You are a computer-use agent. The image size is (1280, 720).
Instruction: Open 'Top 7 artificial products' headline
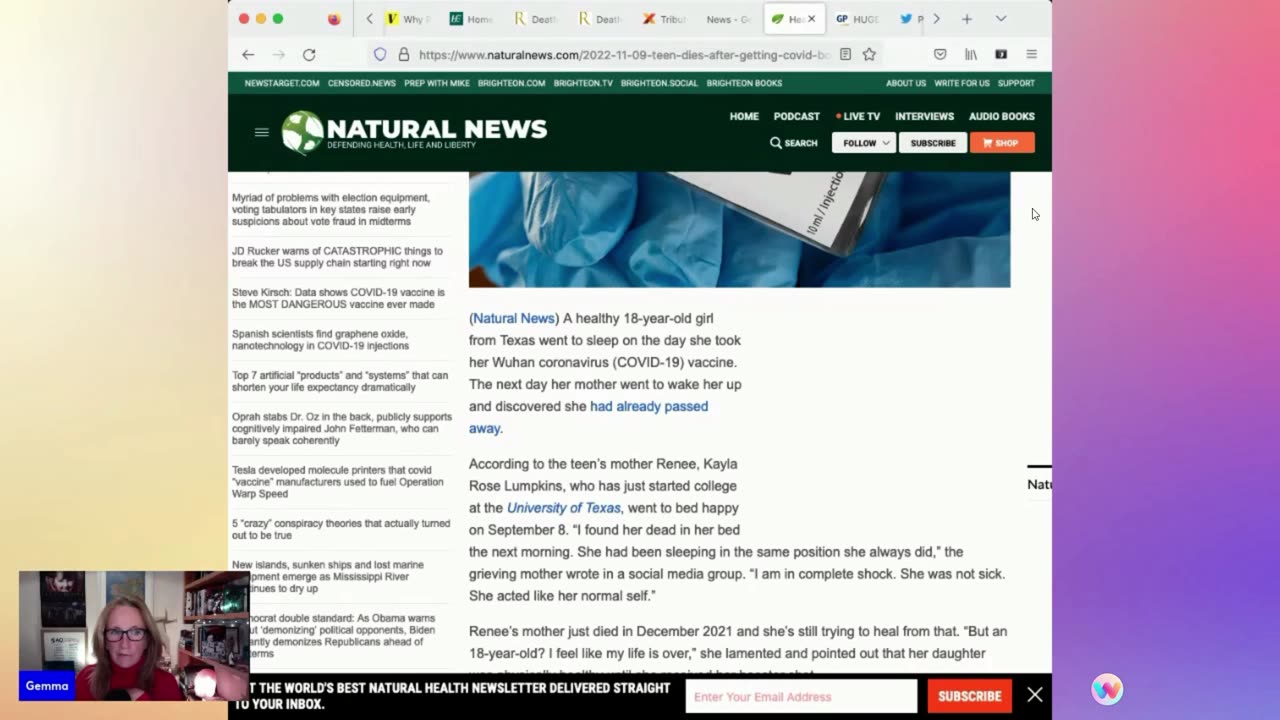(x=340, y=381)
